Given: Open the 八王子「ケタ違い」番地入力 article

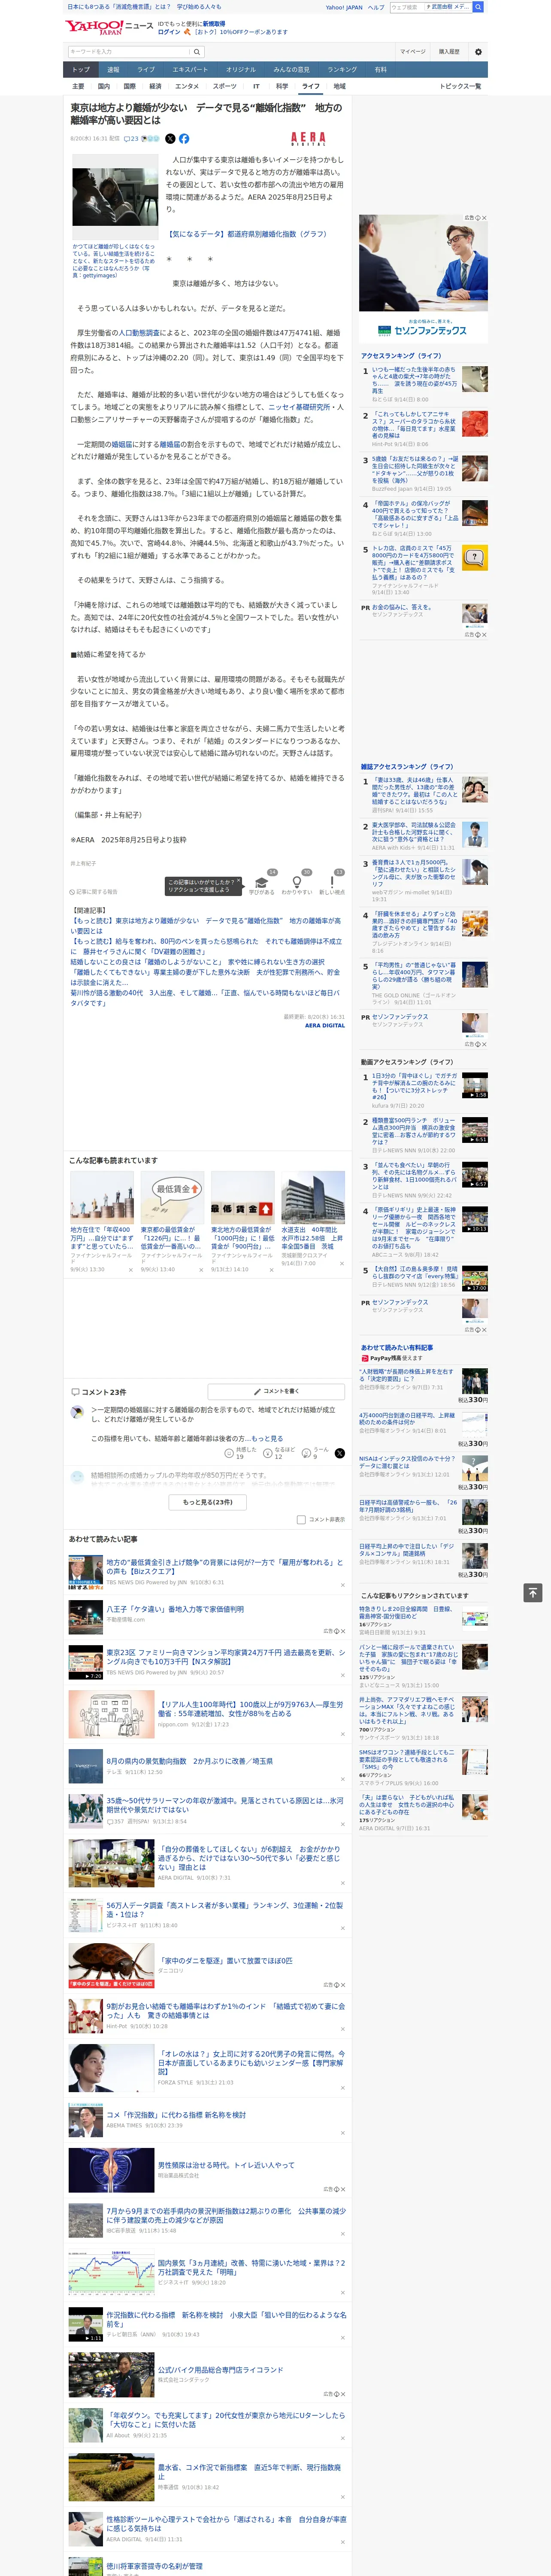Looking at the screenshot, I should (x=175, y=1609).
